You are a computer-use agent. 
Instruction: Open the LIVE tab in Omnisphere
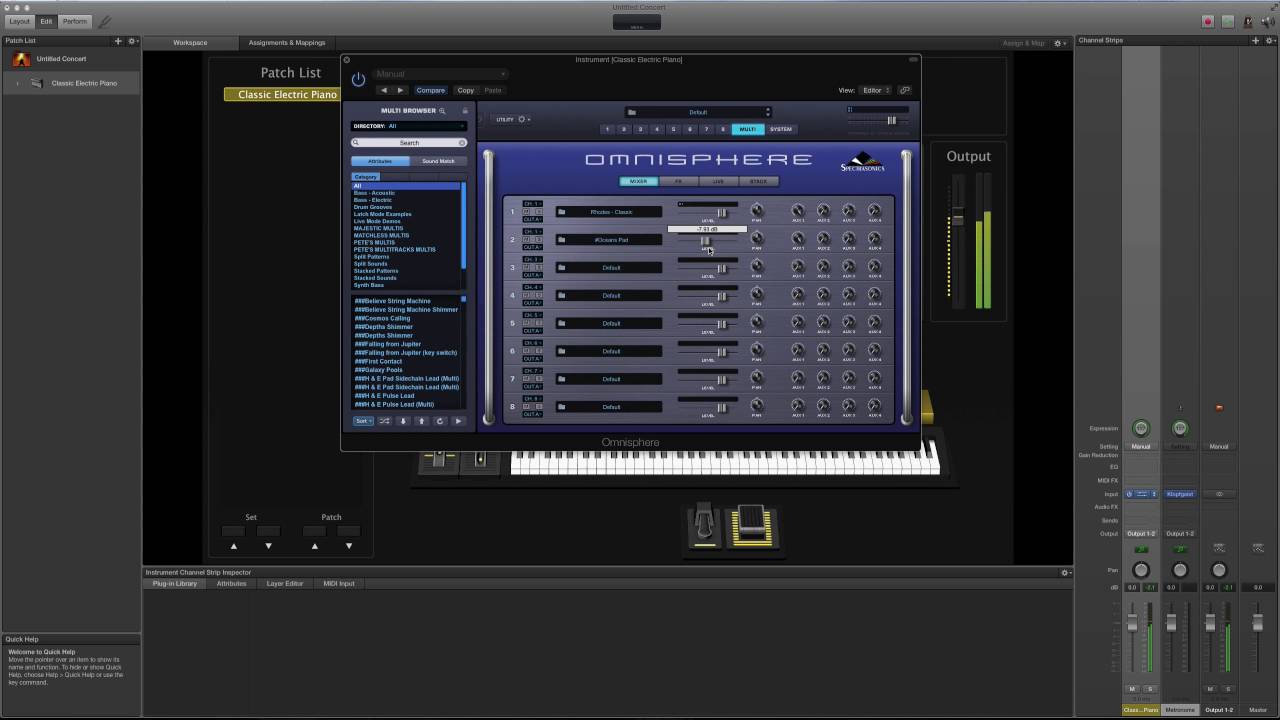pos(718,181)
